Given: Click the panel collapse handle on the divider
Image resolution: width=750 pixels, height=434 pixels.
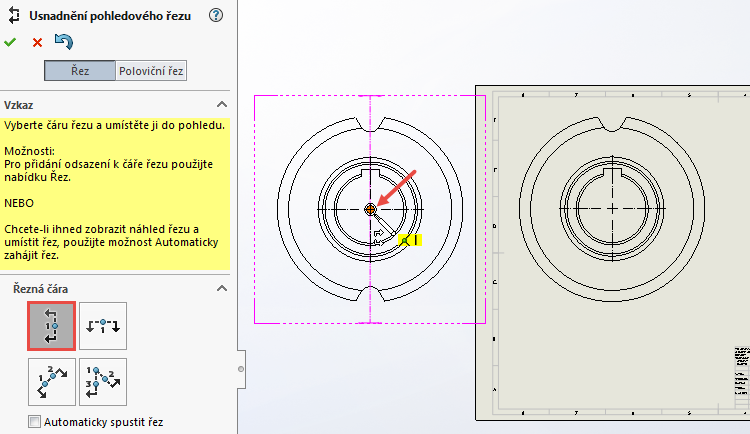Looking at the screenshot, I should click(x=241, y=369).
